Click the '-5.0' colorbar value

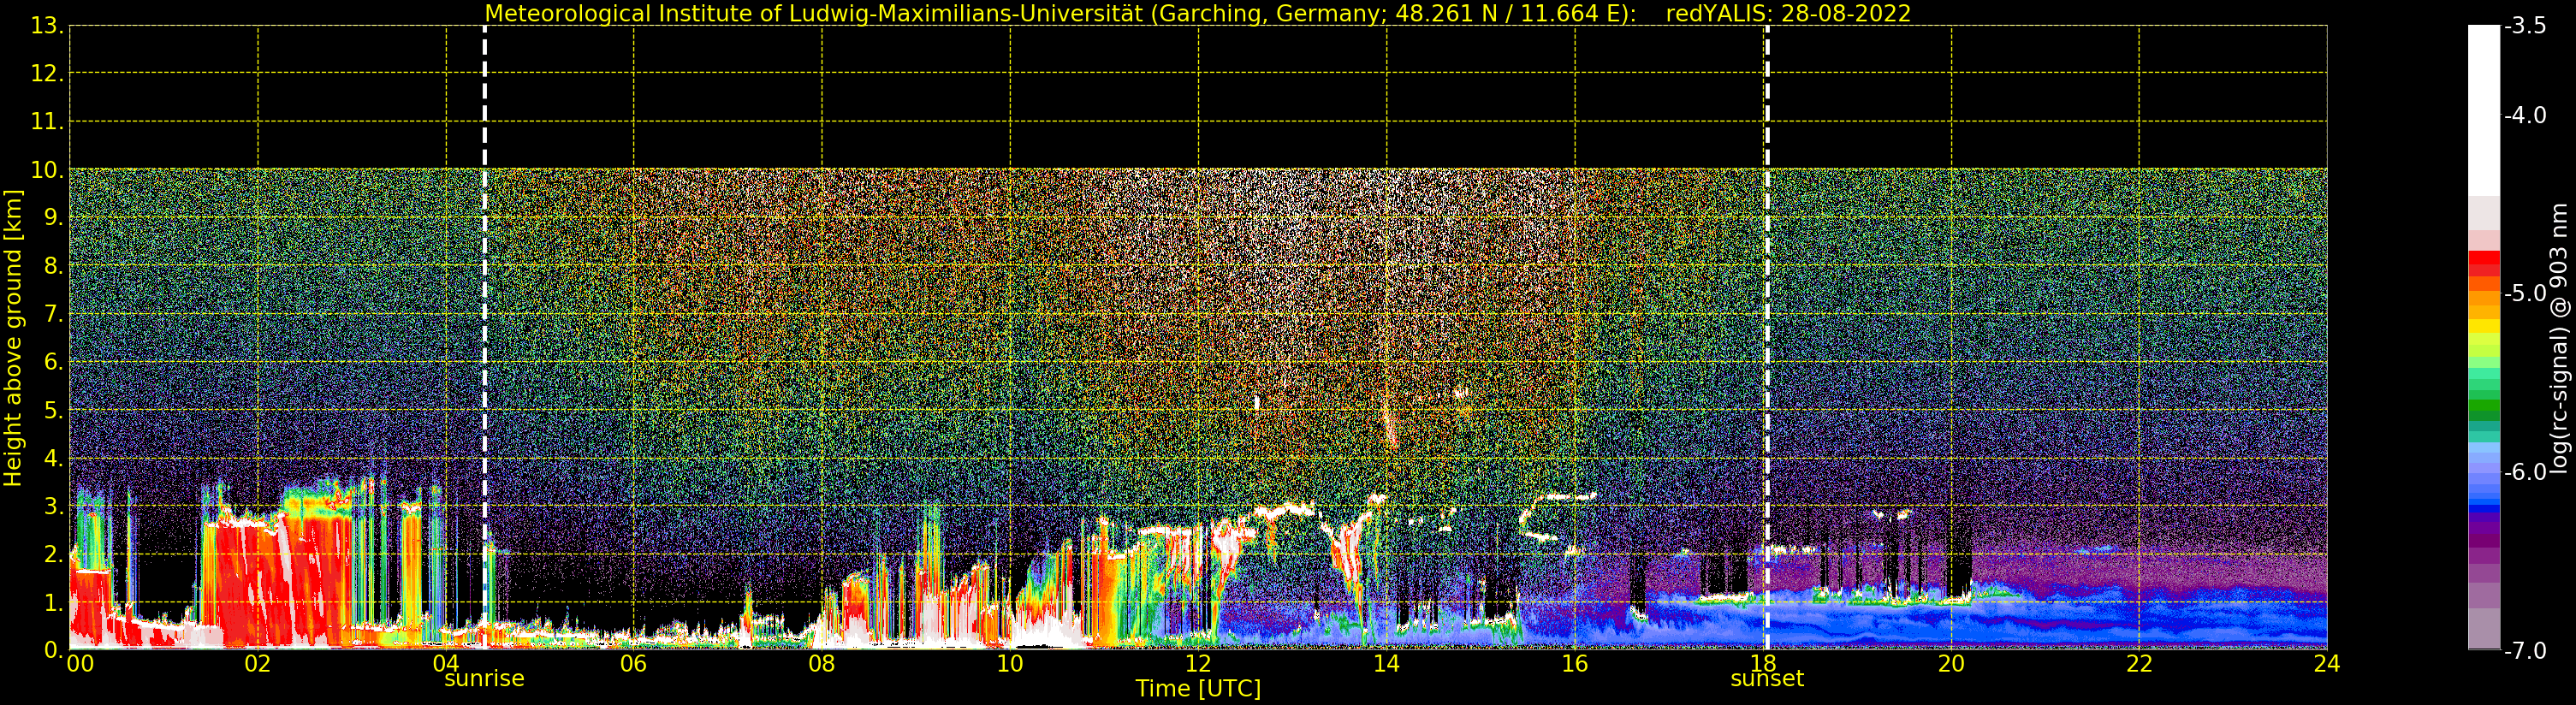click(2525, 293)
